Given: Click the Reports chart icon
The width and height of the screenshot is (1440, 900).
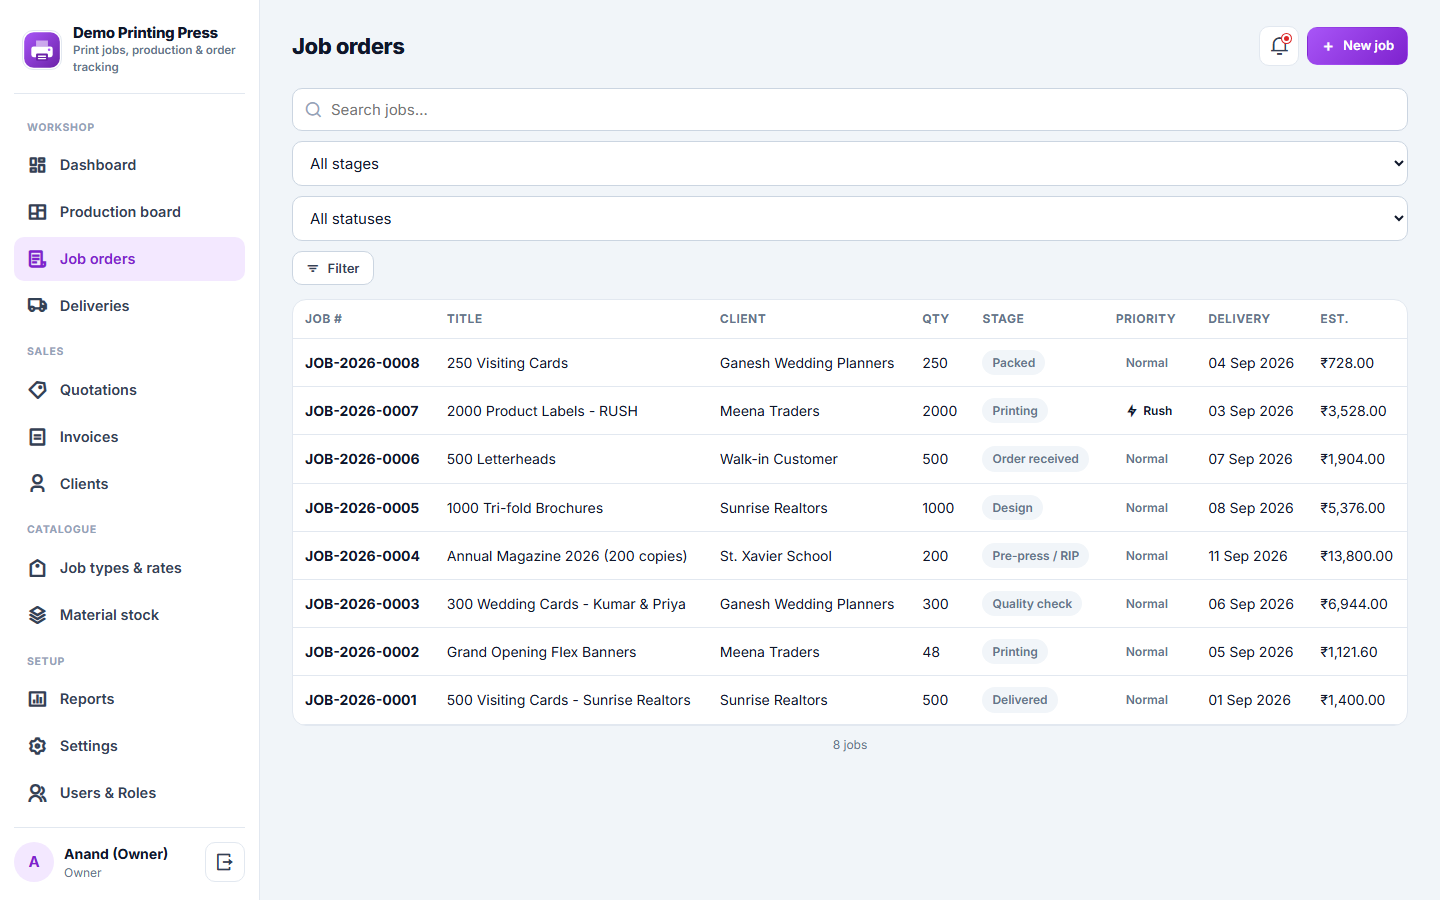Looking at the screenshot, I should 37,699.
